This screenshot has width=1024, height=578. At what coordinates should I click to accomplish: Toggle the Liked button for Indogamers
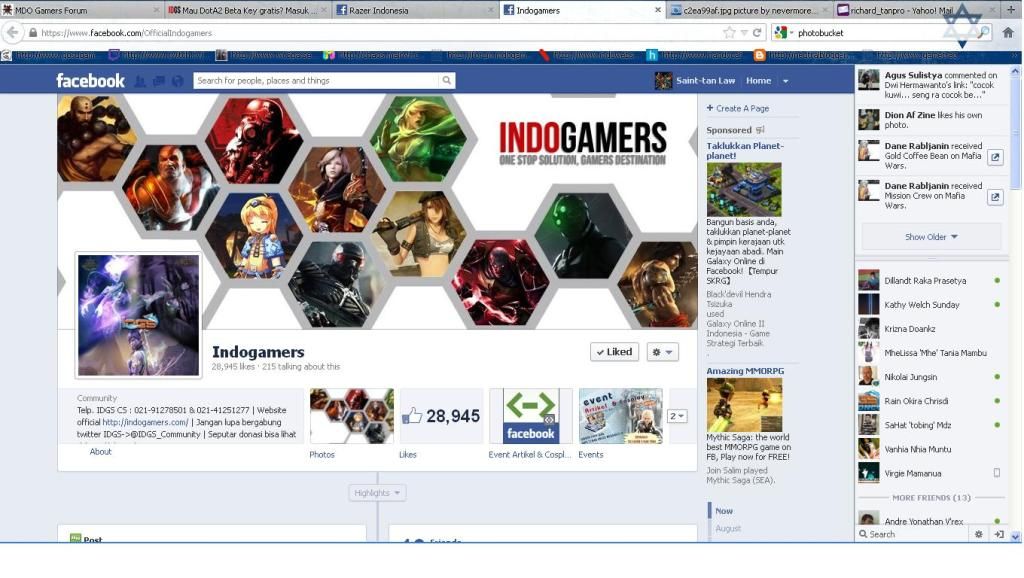coord(615,352)
